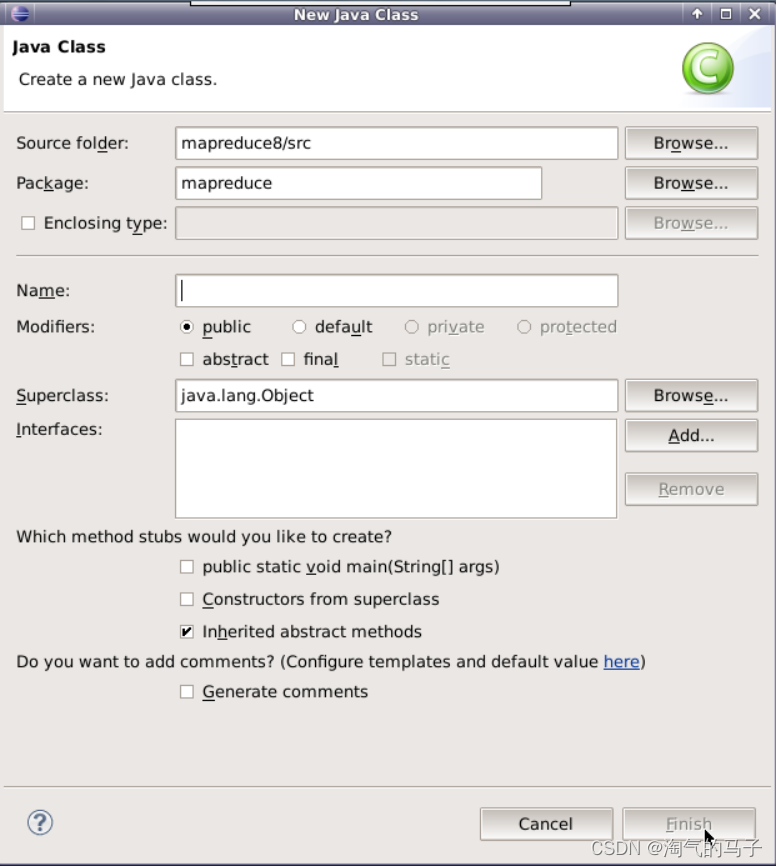Screen dimensions: 777x867
Task: Click the Finish button
Action: [689, 824]
